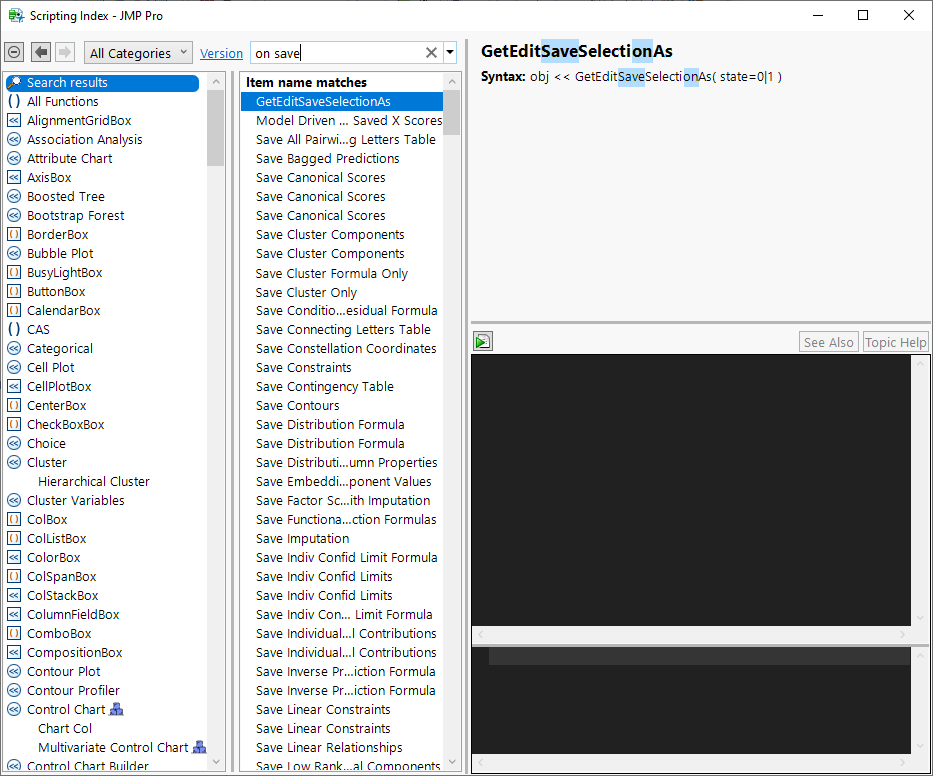Click the ColSpanBox icon

(x=14, y=576)
